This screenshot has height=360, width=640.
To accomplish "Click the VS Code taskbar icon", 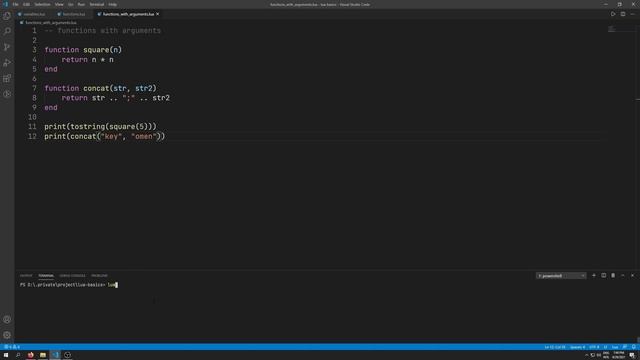I will point(56,355).
